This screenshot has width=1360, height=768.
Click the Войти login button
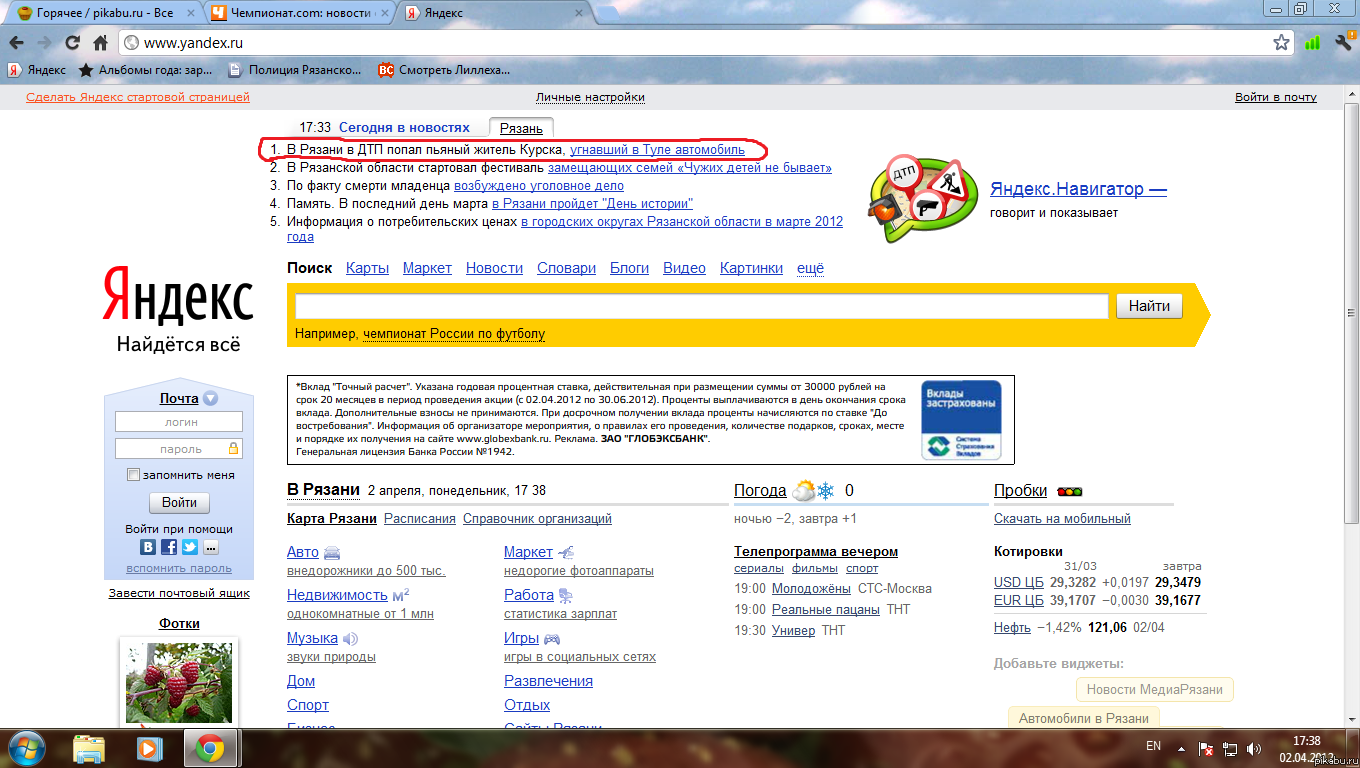point(179,502)
